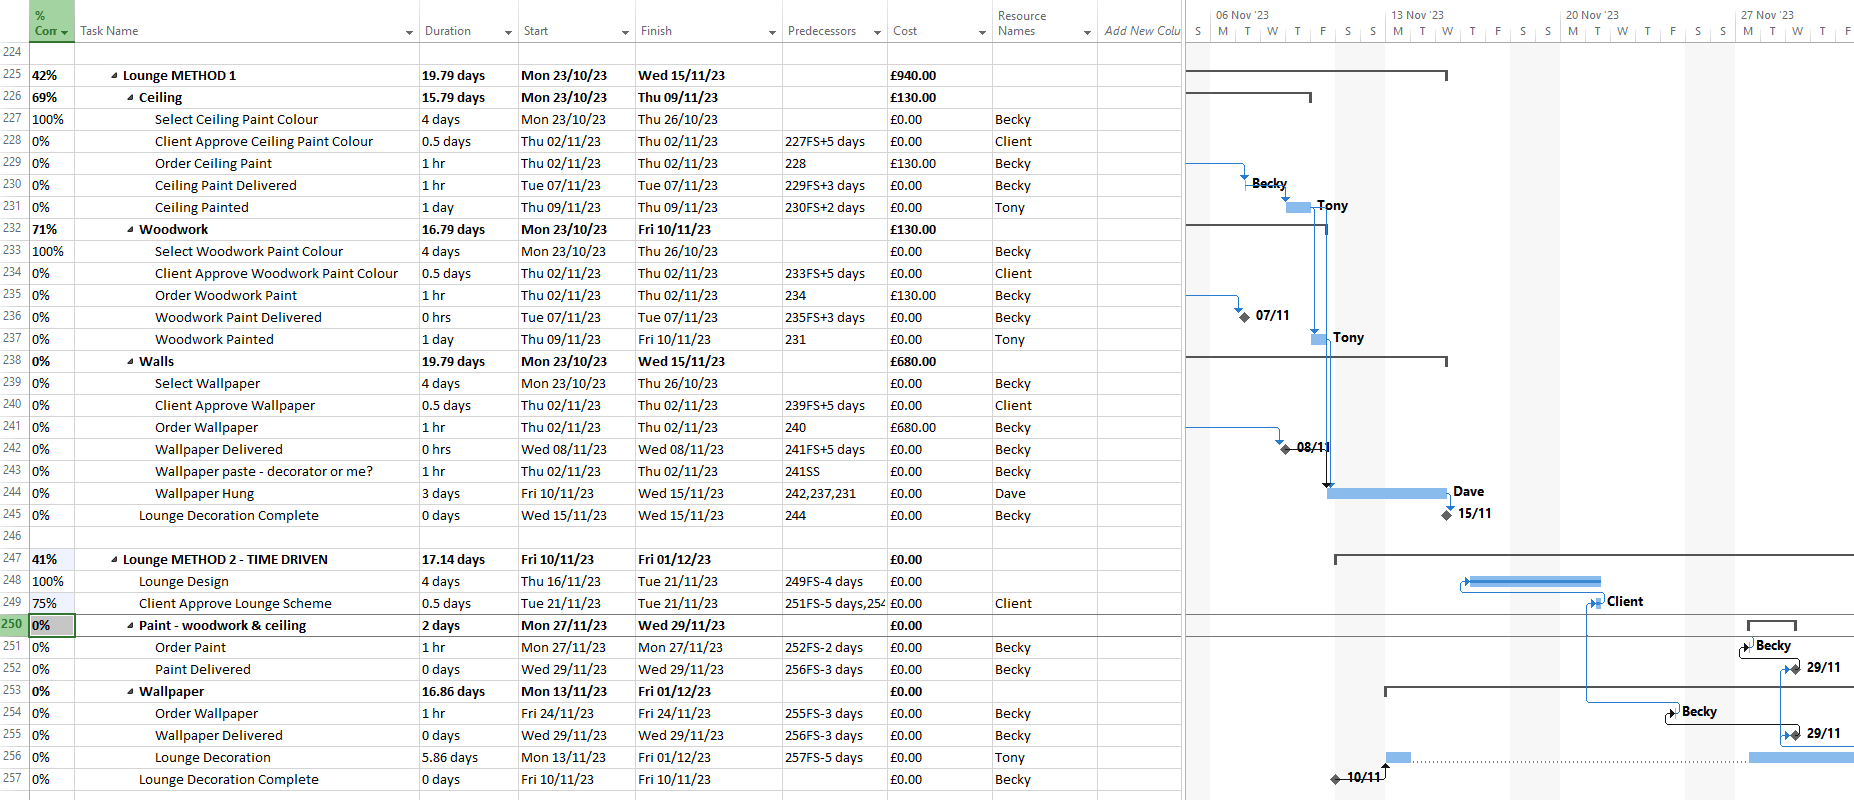
Task: Select the 'Lounge Decoration' task name
Action: [213, 758]
